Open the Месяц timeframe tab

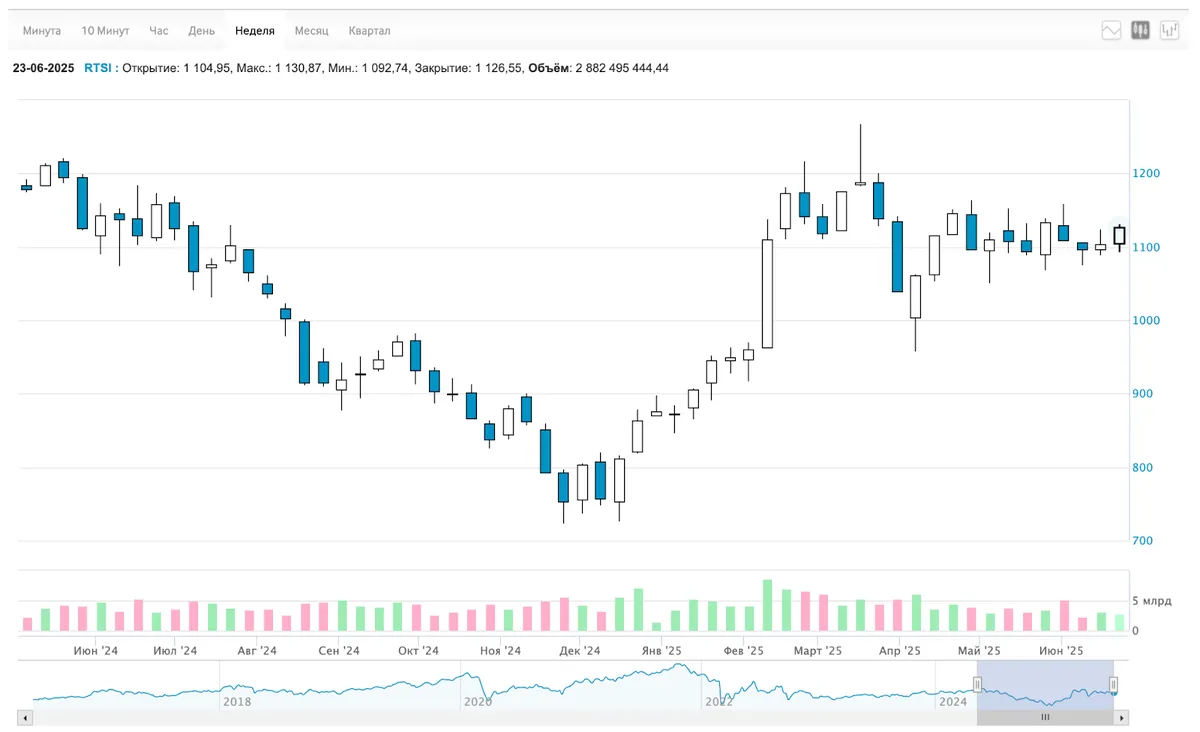click(x=312, y=31)
